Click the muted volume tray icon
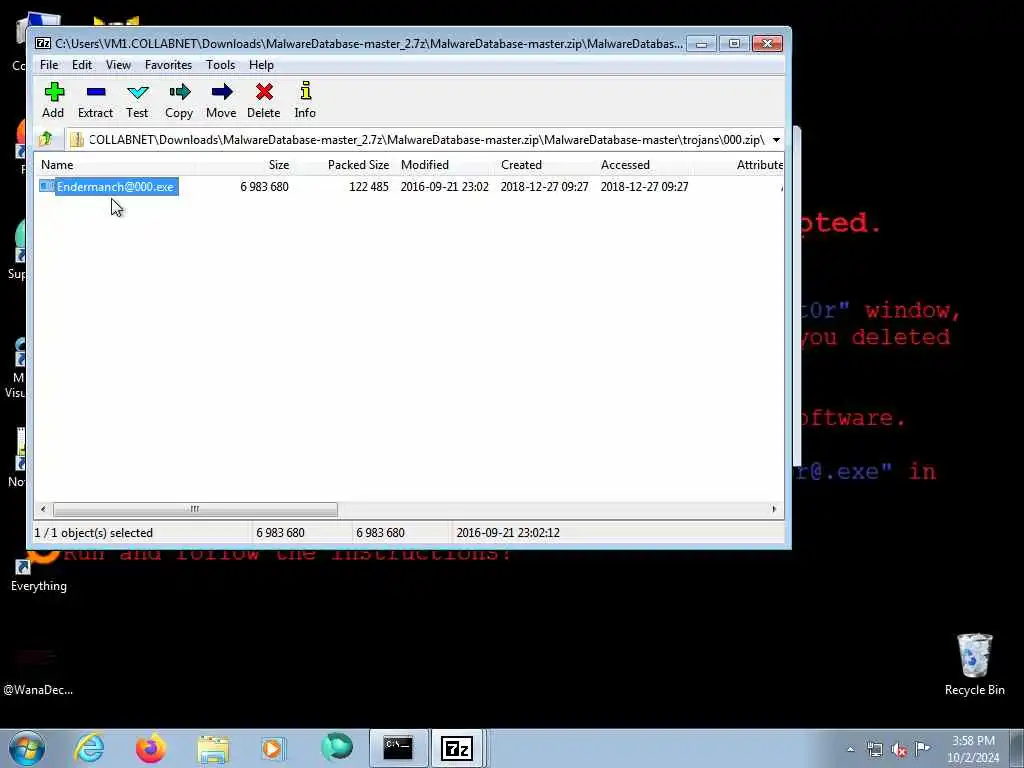The height and width of the screenshot is (768, 1024). 899,750
